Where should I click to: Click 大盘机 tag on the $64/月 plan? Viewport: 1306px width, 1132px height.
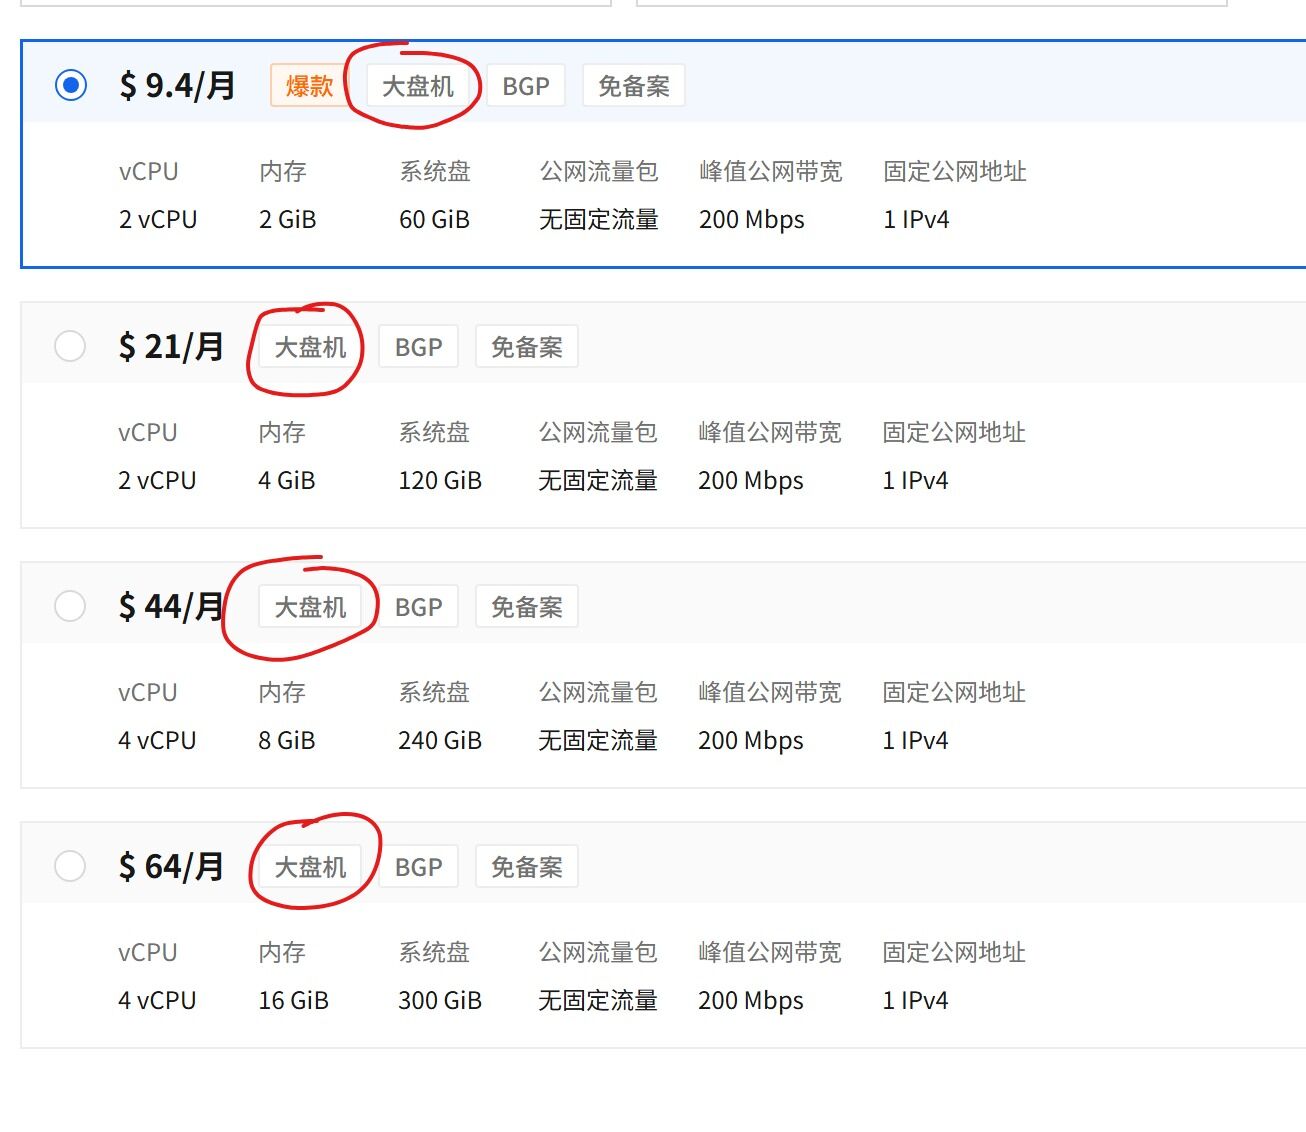(x=310, y=867)
